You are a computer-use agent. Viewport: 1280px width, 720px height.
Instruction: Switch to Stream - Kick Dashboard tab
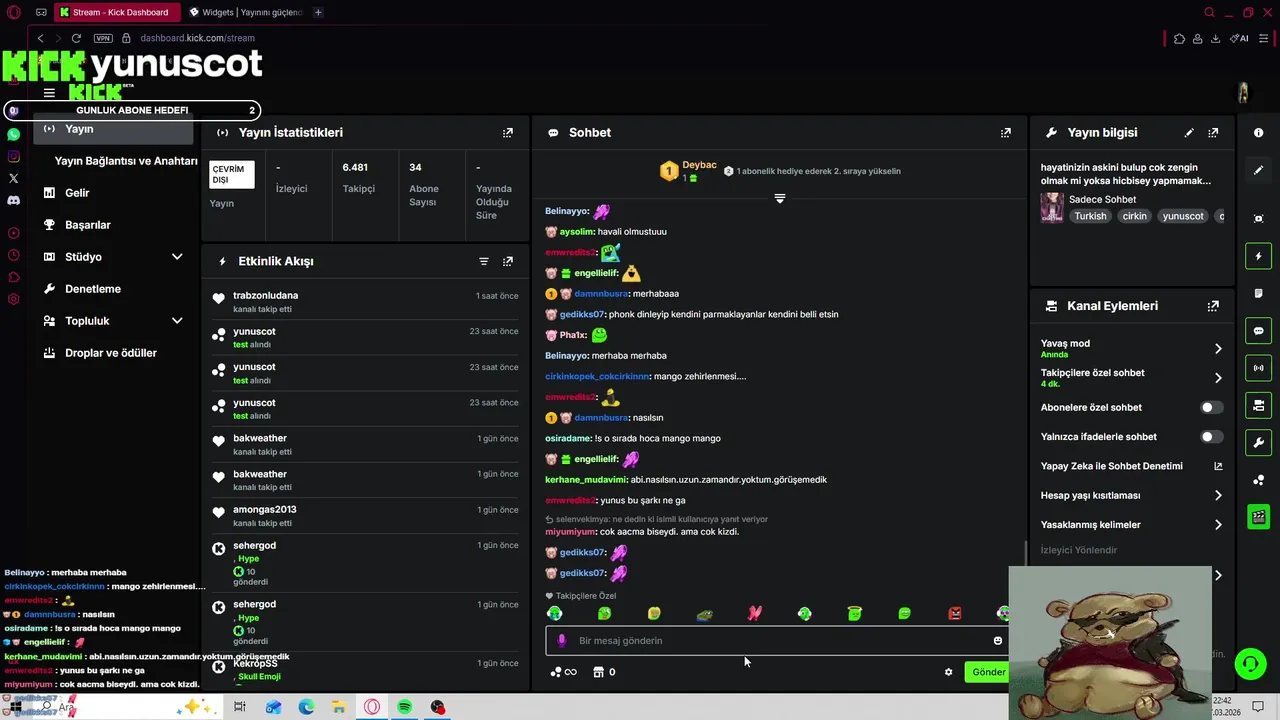pyautogui.click(x=117, y=13)
